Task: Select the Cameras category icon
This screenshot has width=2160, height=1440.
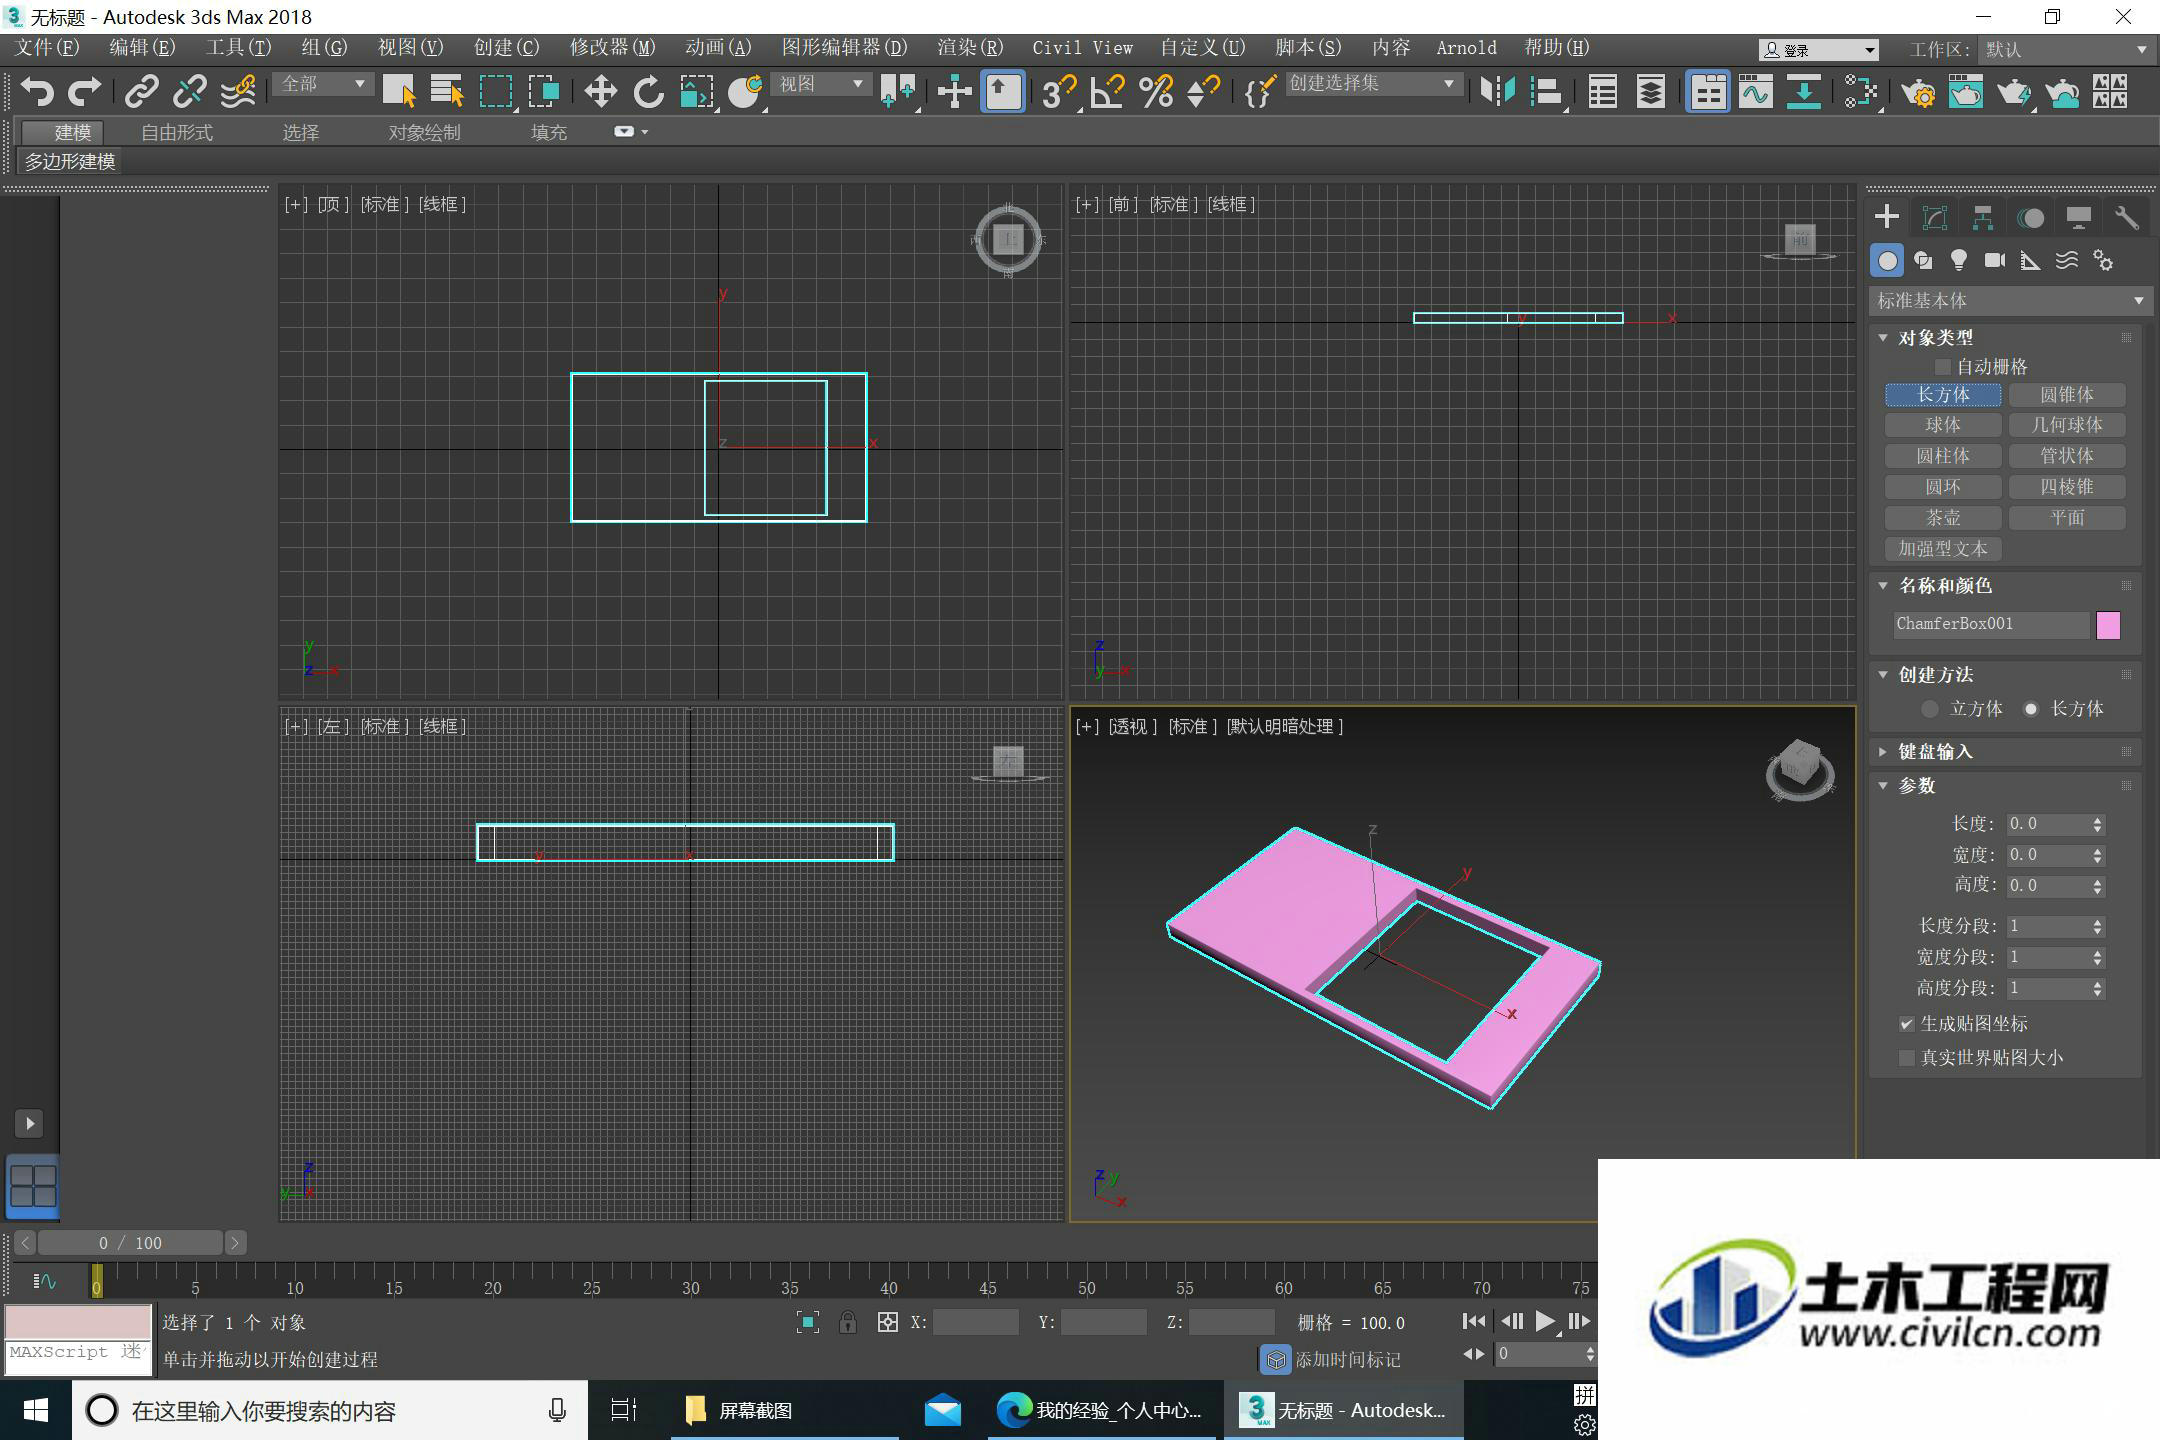Action: click(1995, 261)
